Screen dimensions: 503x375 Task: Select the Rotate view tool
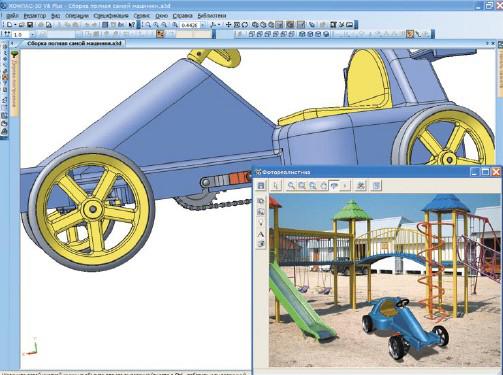pyautogui.click(x=245, y=25)
